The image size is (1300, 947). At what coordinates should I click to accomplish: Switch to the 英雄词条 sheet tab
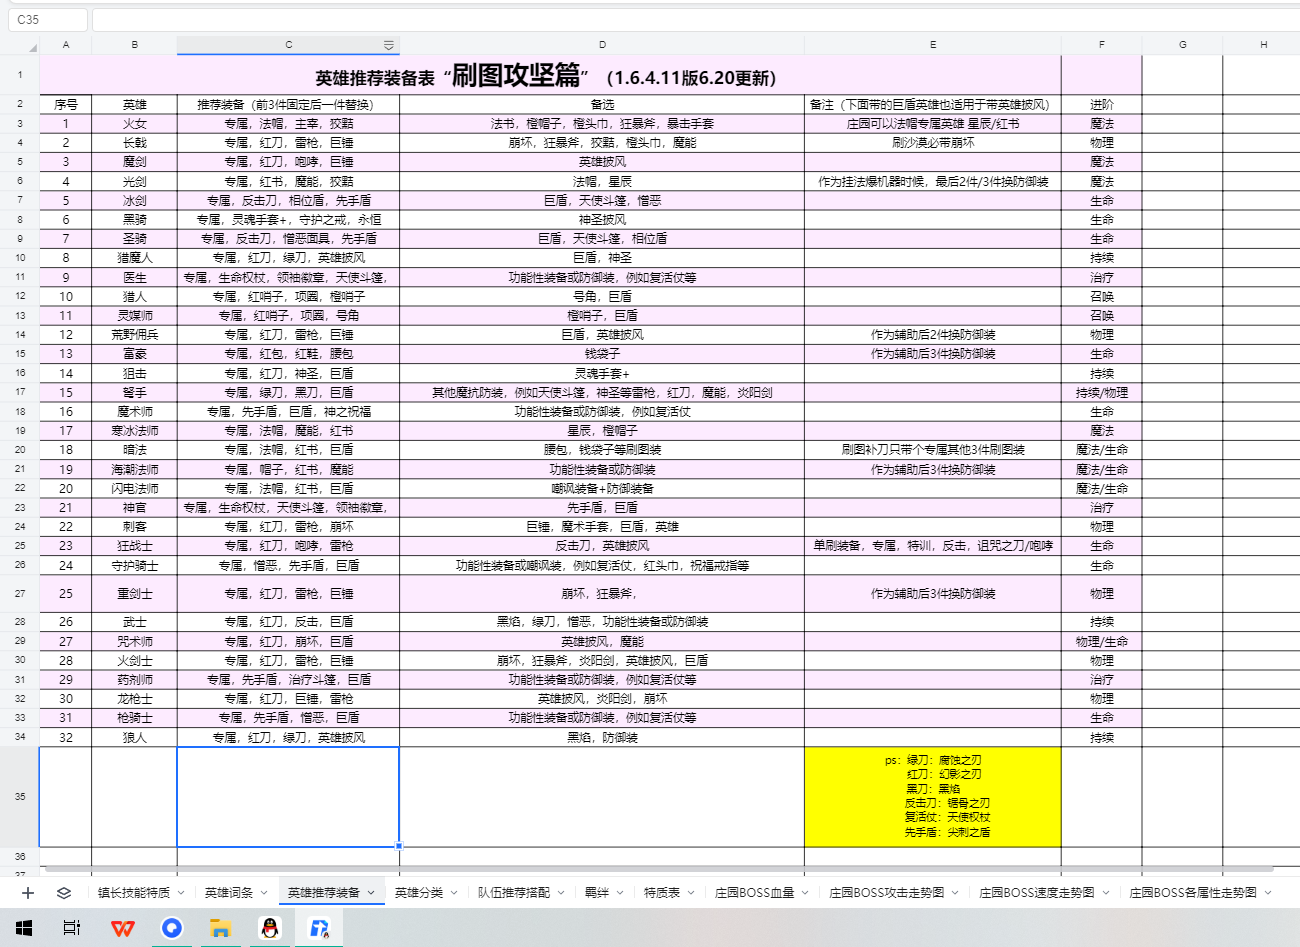point(228,893)
